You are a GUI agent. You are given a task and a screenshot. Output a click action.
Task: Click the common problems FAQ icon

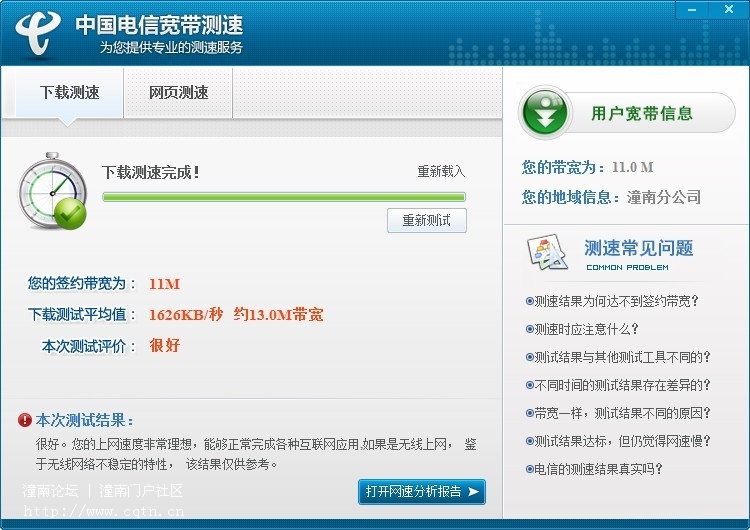548,253
